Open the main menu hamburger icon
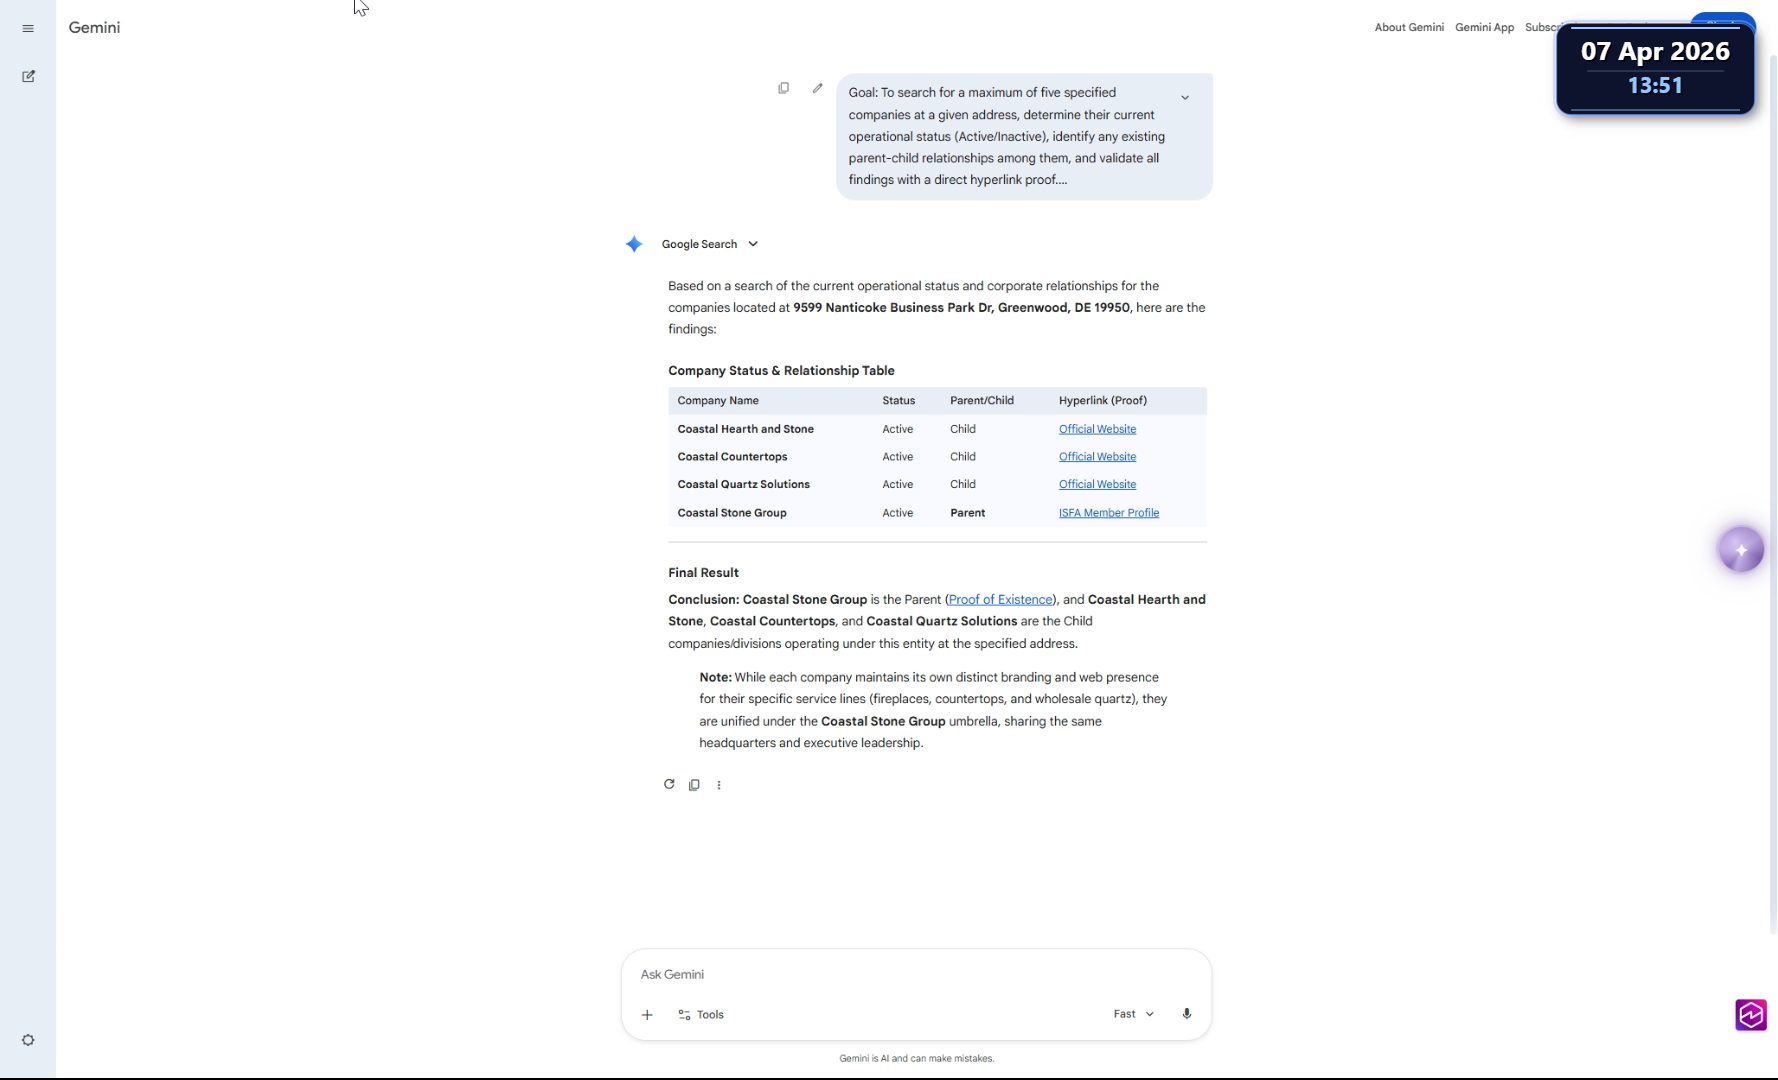1778x1080 pixels. click(28, 28)
